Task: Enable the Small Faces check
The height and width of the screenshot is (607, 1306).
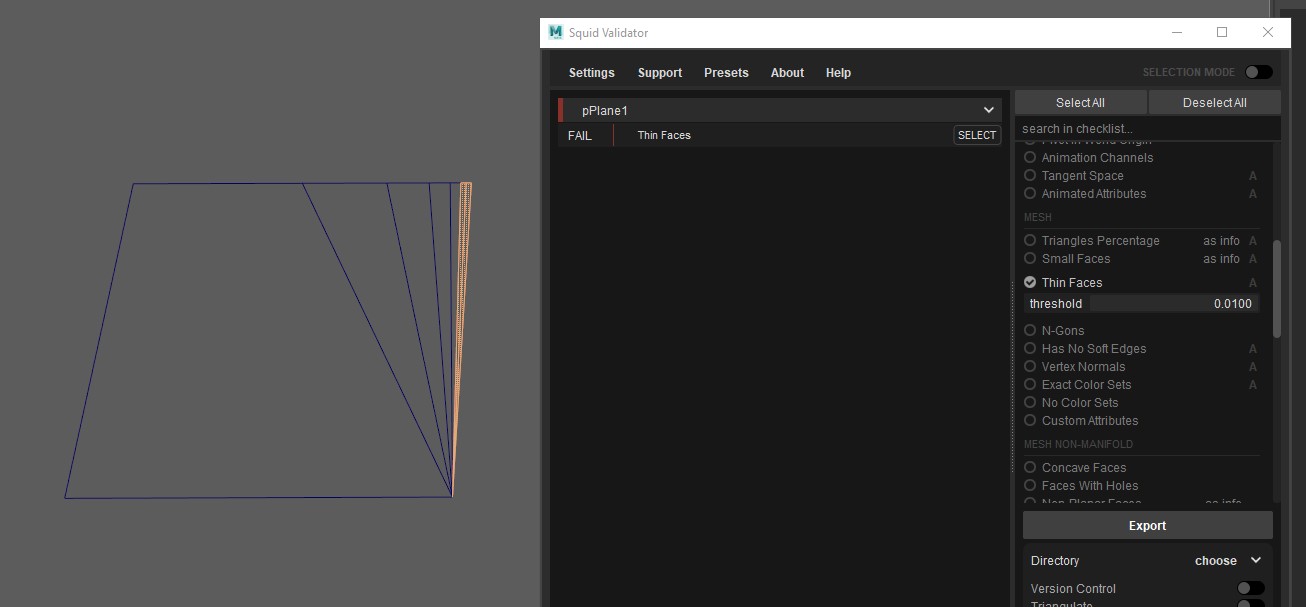Action: [x=1030, y=258]
